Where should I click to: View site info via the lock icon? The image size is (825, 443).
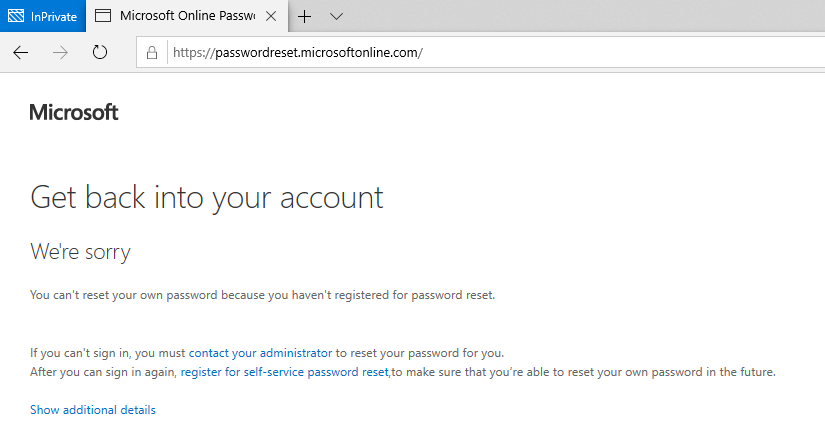(x=152, y=53)
